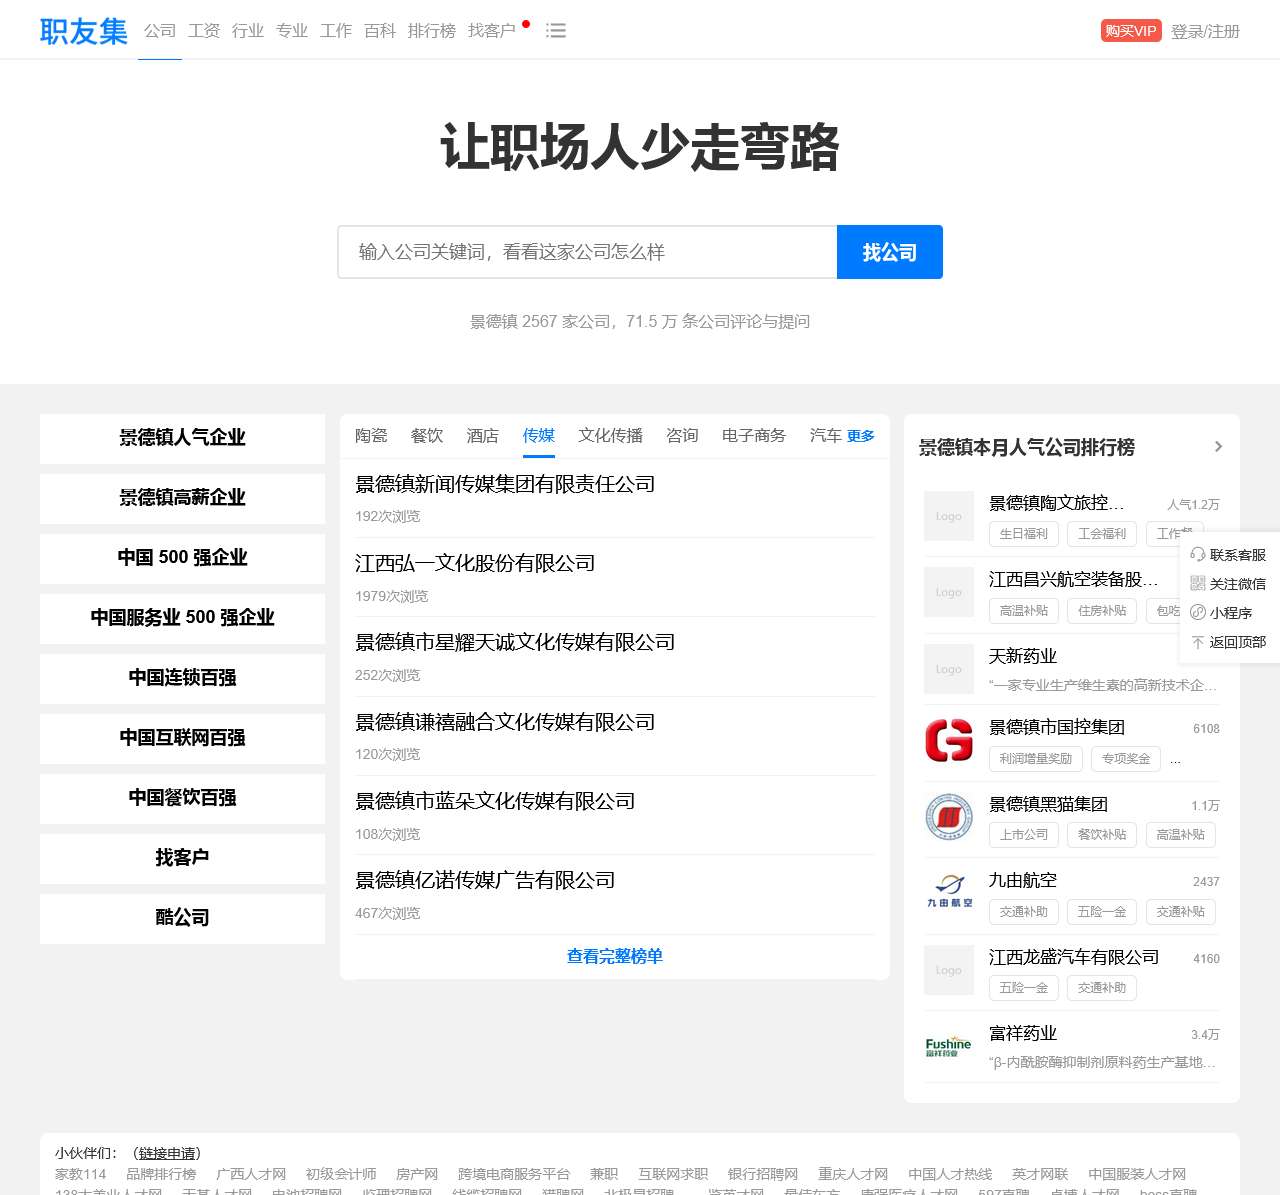This screenshot has height=1195, width=1280.
Task: Open 景德镇人气企业 sidebar button
Action: point(182,438)
